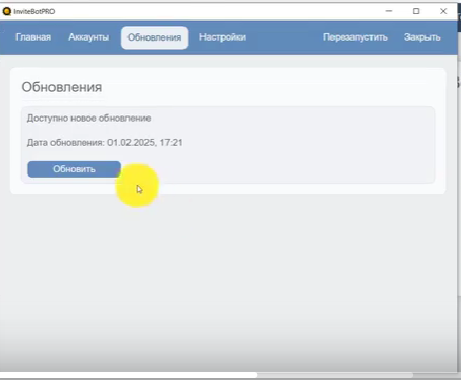The width and height of the screenshot is (461, 380).
Task: Select the Обновления tab
Action: (154, 38)
